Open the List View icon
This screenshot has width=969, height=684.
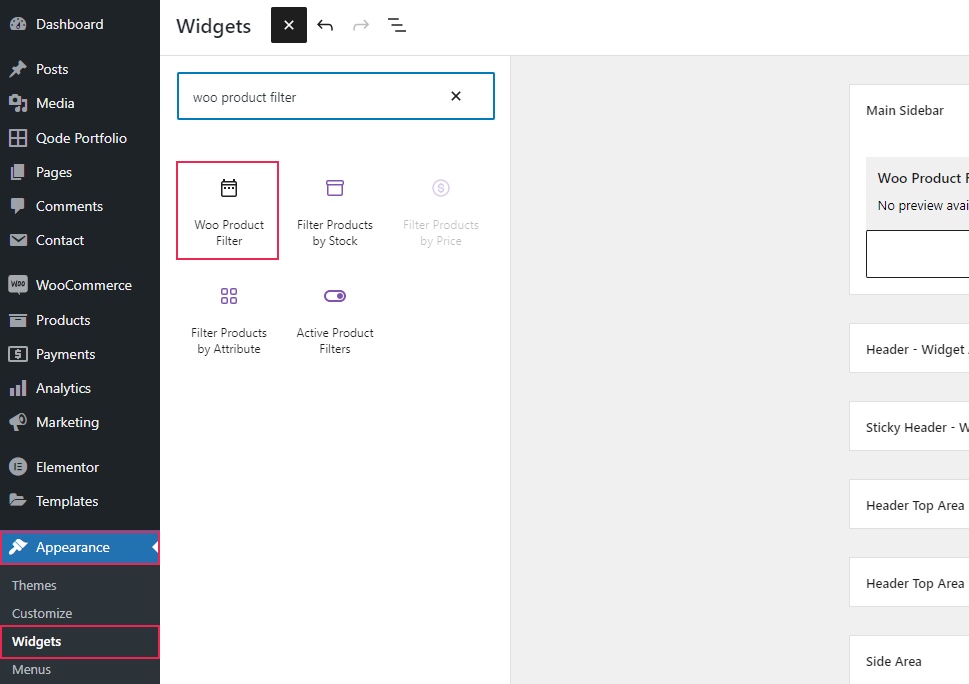(x=397, y=25)
